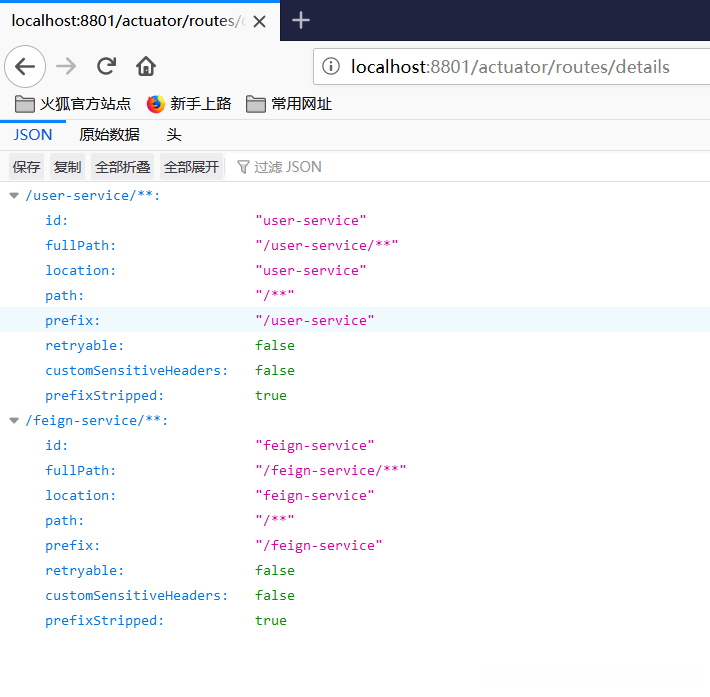The image size is (710, 697).
Task: Click the 过滤 JSON filter input field
Action: tap(288, 167)
